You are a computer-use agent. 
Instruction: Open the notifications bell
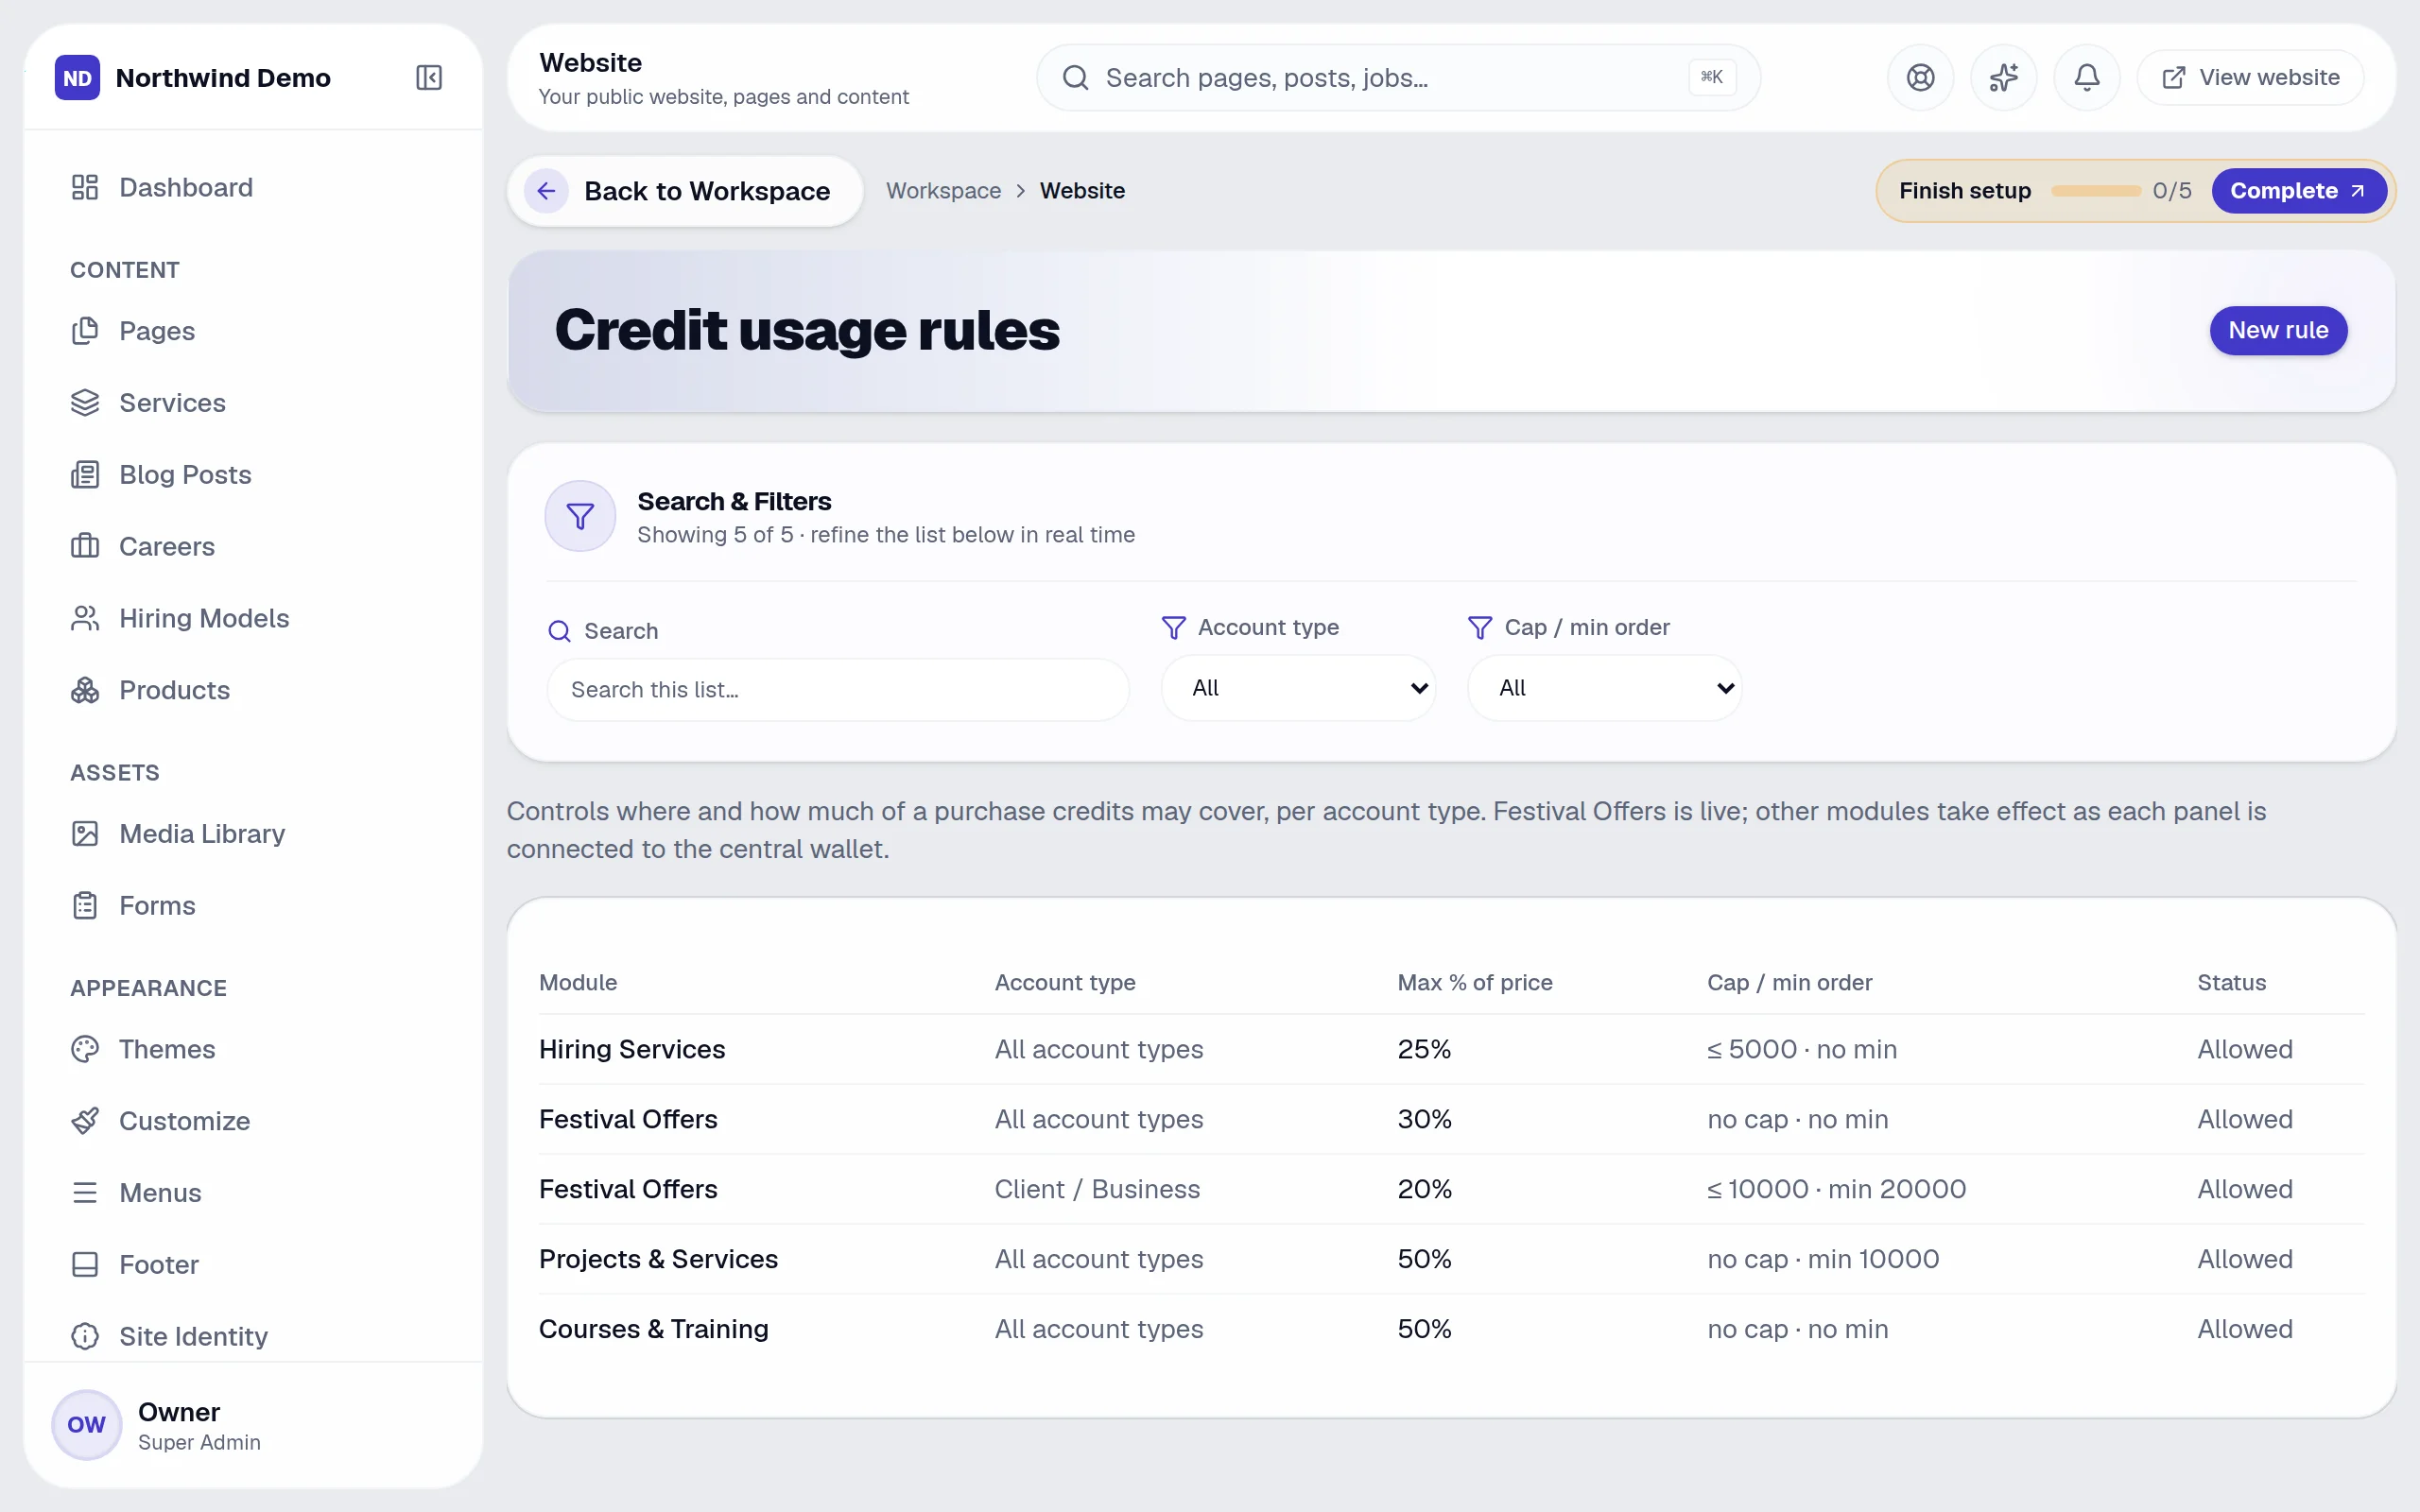click(2086, 78)
